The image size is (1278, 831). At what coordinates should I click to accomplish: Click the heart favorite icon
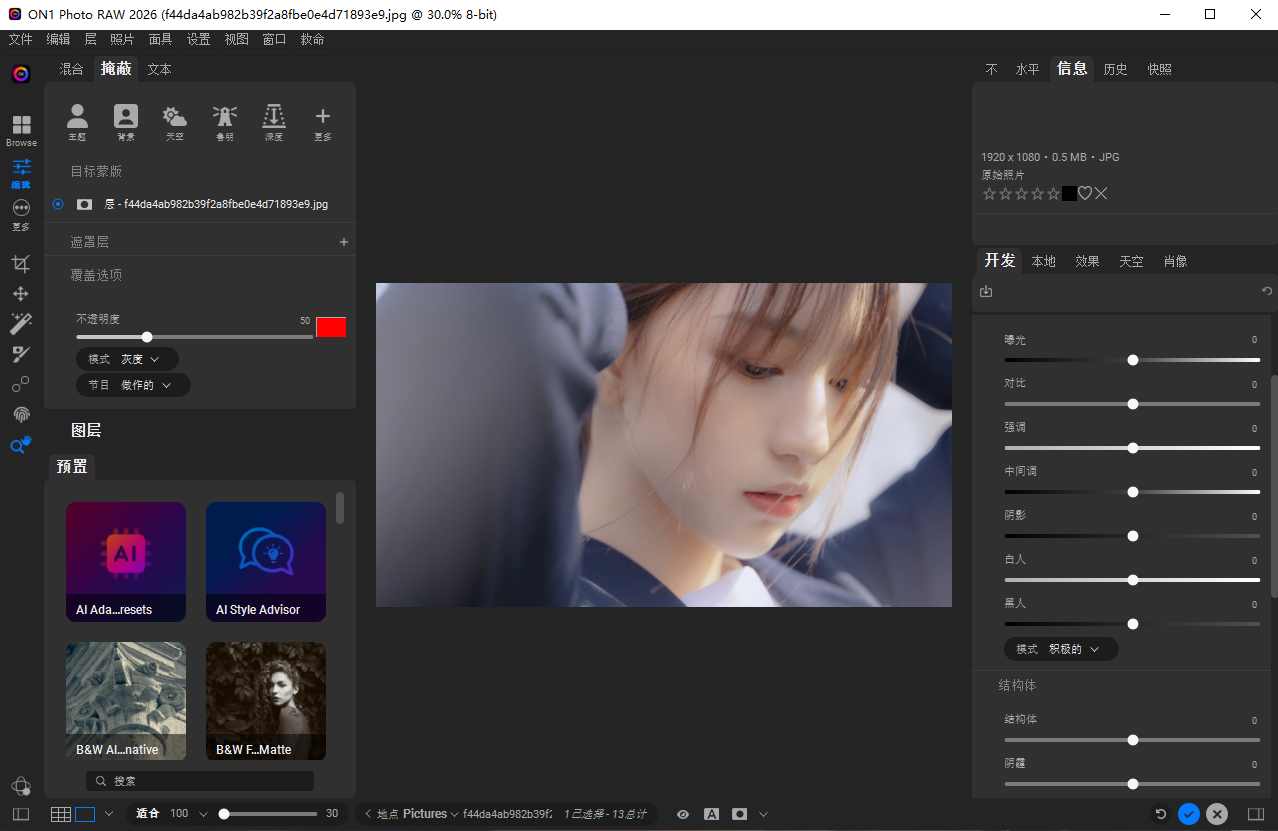coord(1085,193)
